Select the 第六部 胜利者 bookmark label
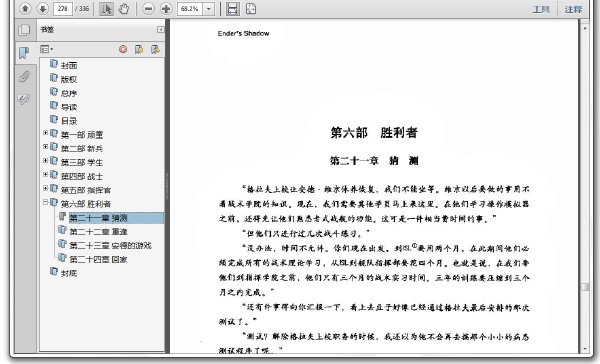This screenshot has width=600, height=364. pos(86,204)
